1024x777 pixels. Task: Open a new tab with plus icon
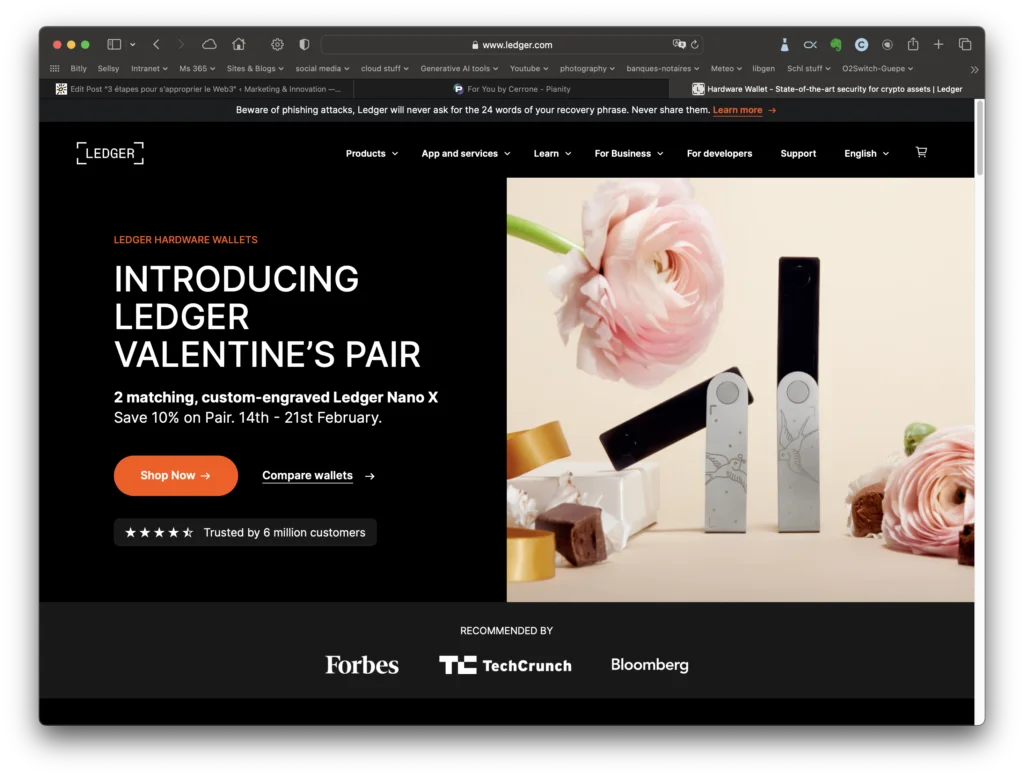[938, 44]
